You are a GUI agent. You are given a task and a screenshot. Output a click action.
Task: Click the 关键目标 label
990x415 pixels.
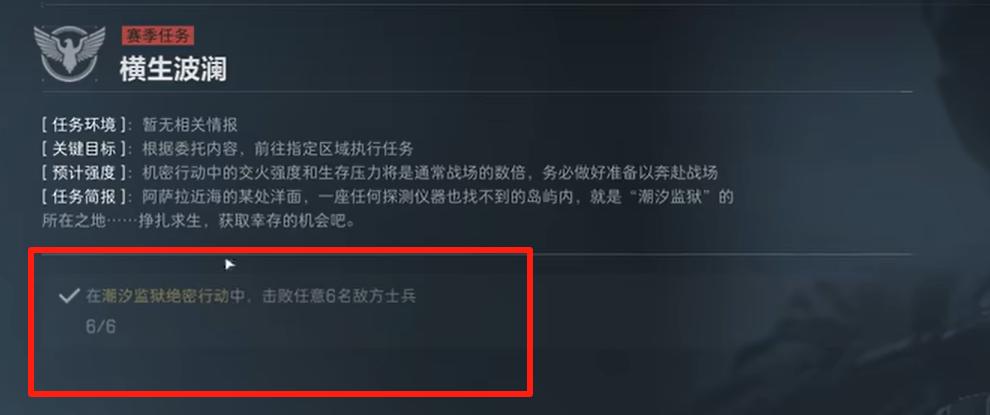(x=83, y=149)
